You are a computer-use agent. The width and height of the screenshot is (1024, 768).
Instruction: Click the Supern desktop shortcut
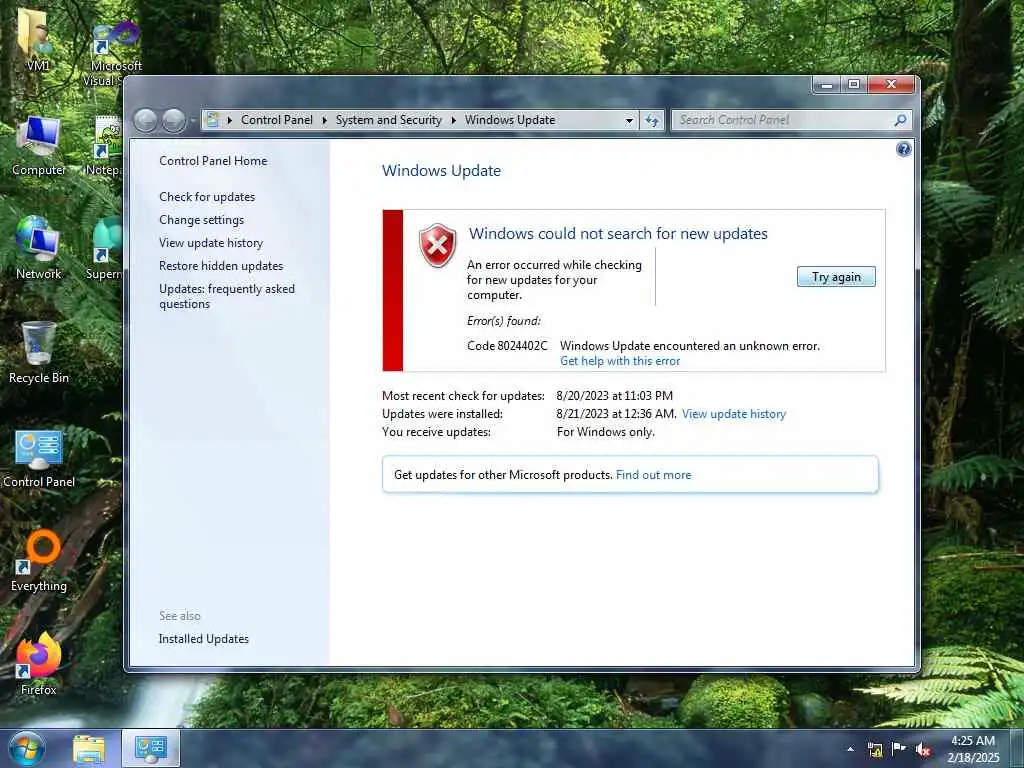point(105,249)
